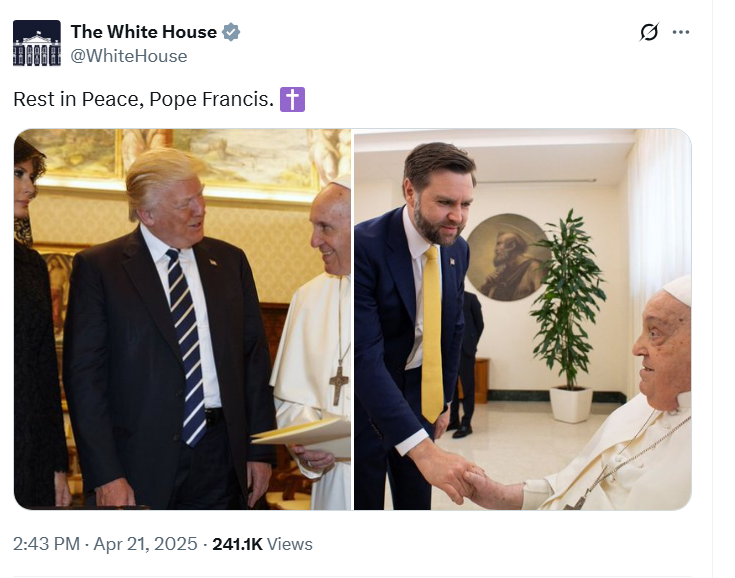Image resolution: width=735 pixels, height=578 pixels.
Task: Open the three-dot More options menu
Action: click(681, 32)
